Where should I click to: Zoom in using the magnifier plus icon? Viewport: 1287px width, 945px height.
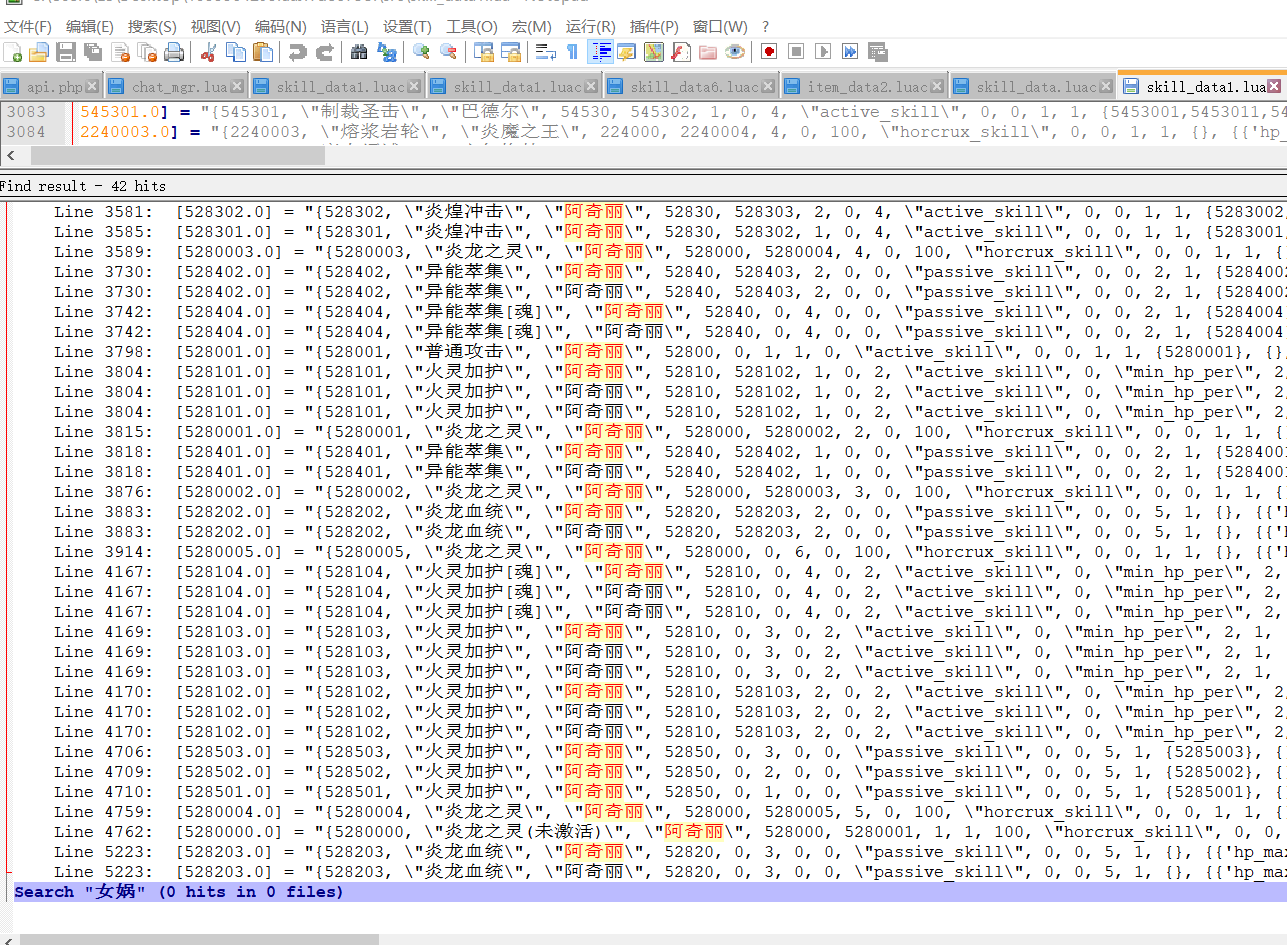click(422, 52)
